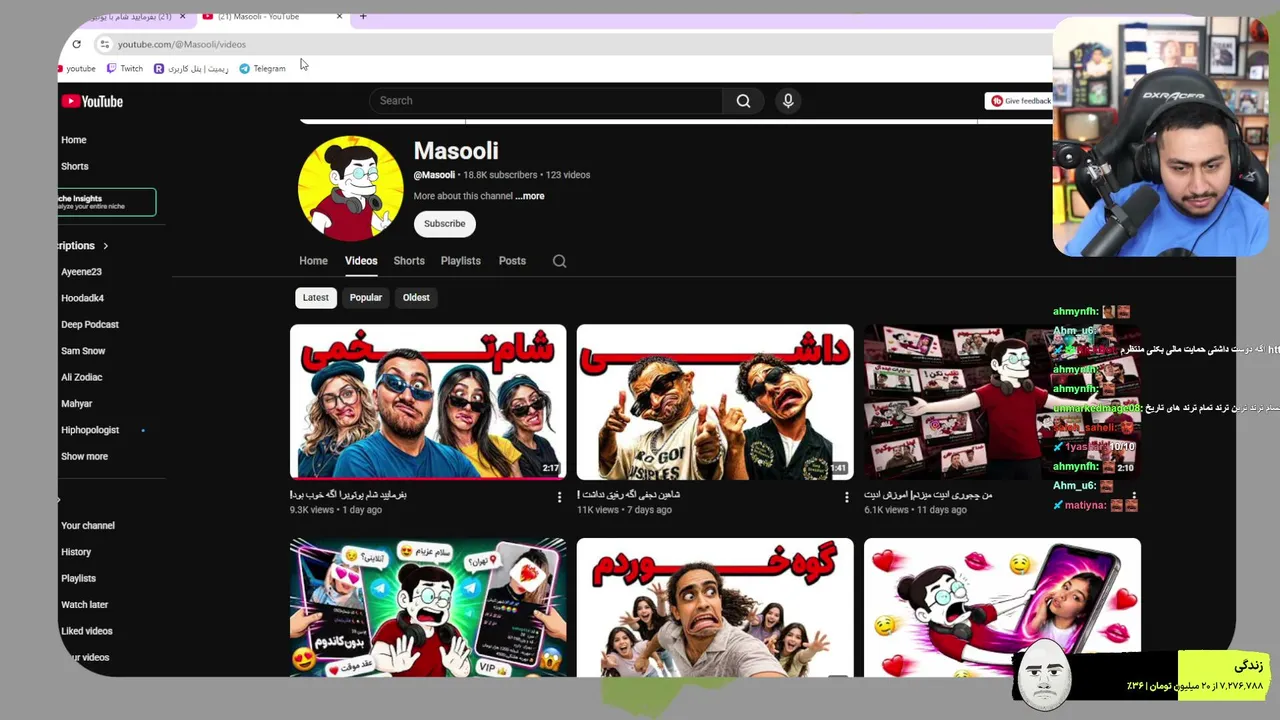Open a new browser tab with plus
The image size is (1280, 720).
pos(363,16)
